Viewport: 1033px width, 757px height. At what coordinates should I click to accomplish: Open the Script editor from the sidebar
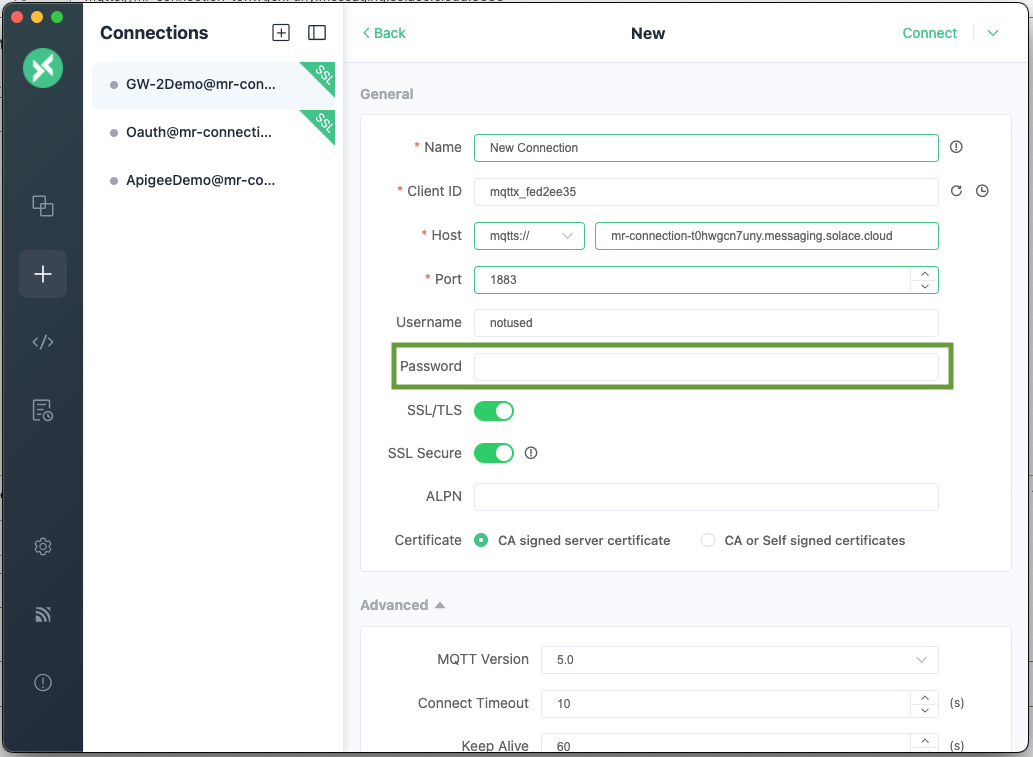point(42,341)
